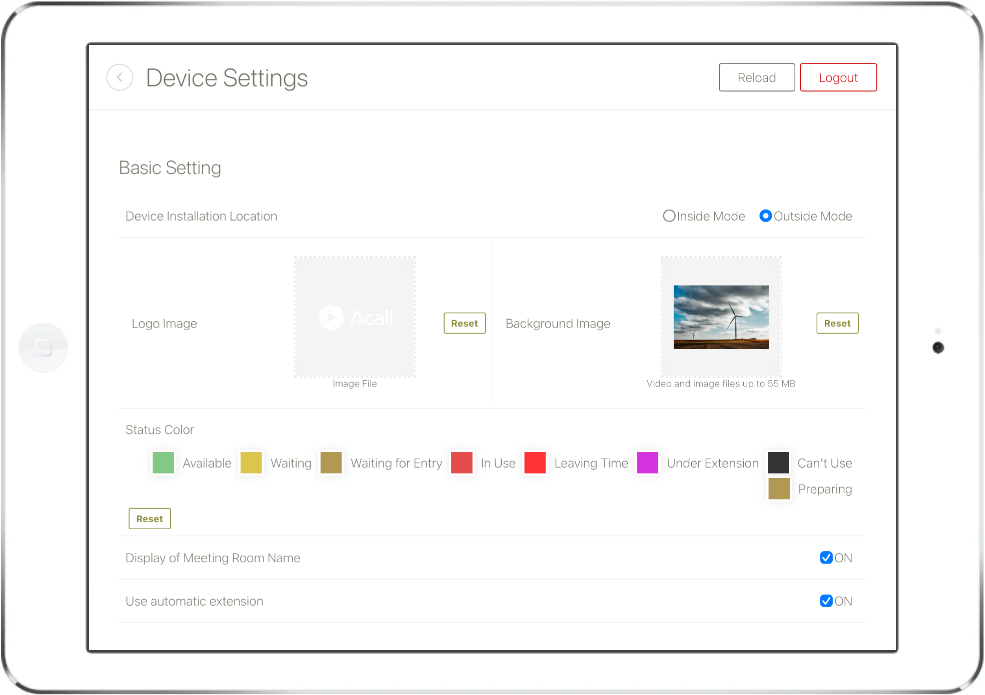Viewport: 985px width, 695px height.
Task: Select Outside Mode radio option
Action: (765, 216)
